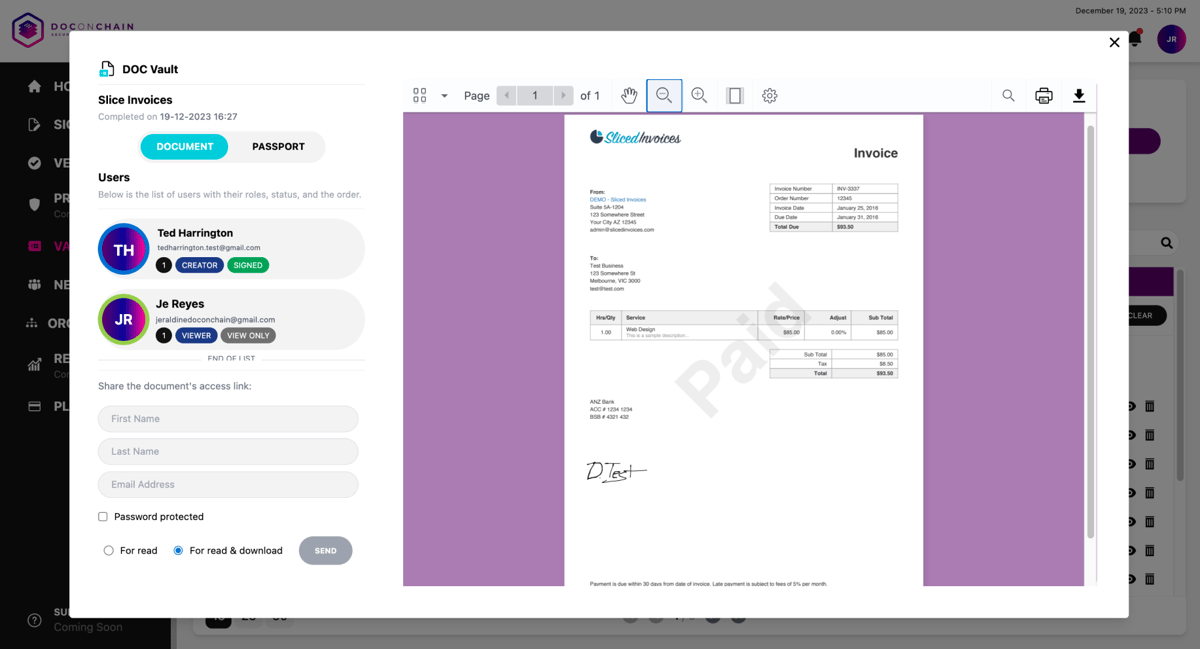Enable the Password protected checkbox
This screenshot has height=649, width=1200.
102,516
